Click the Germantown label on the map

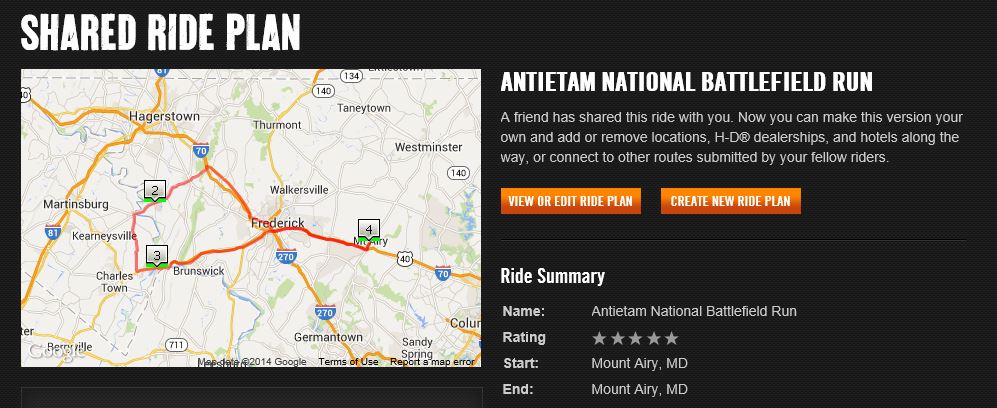pos(329,337)
